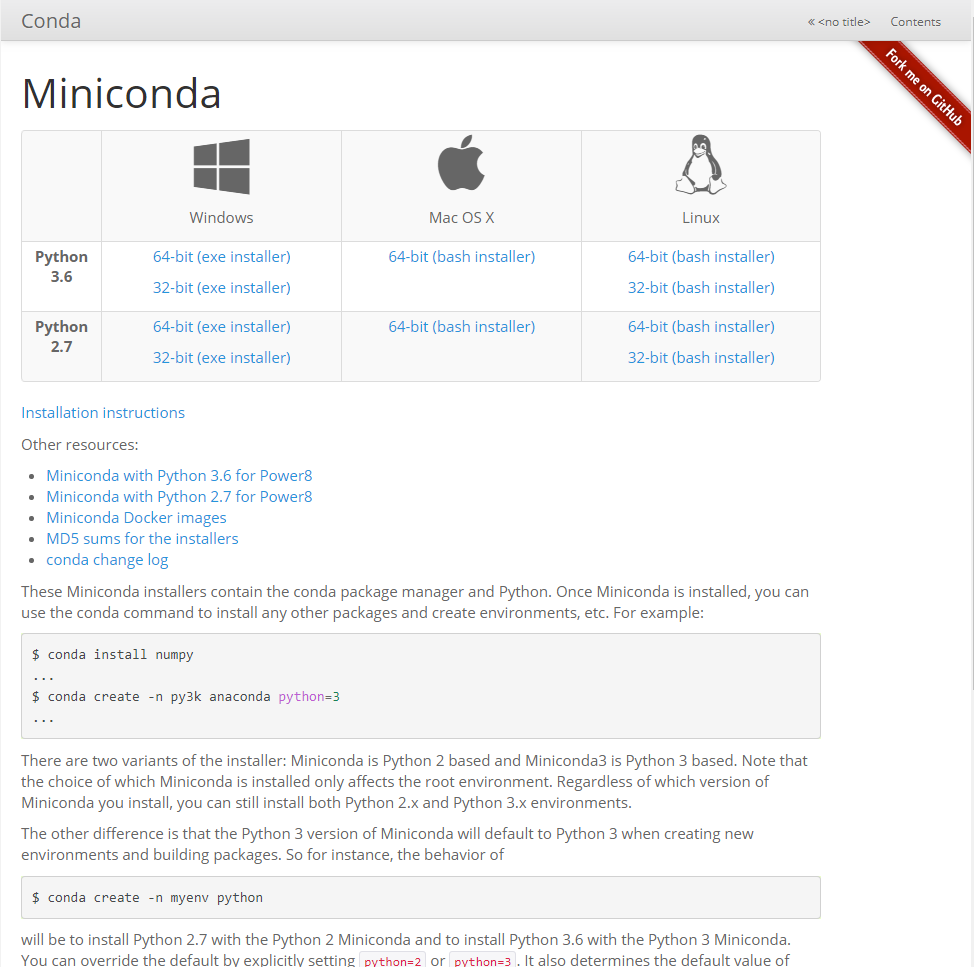Click the Linux penguin icon

click(701, 165)
